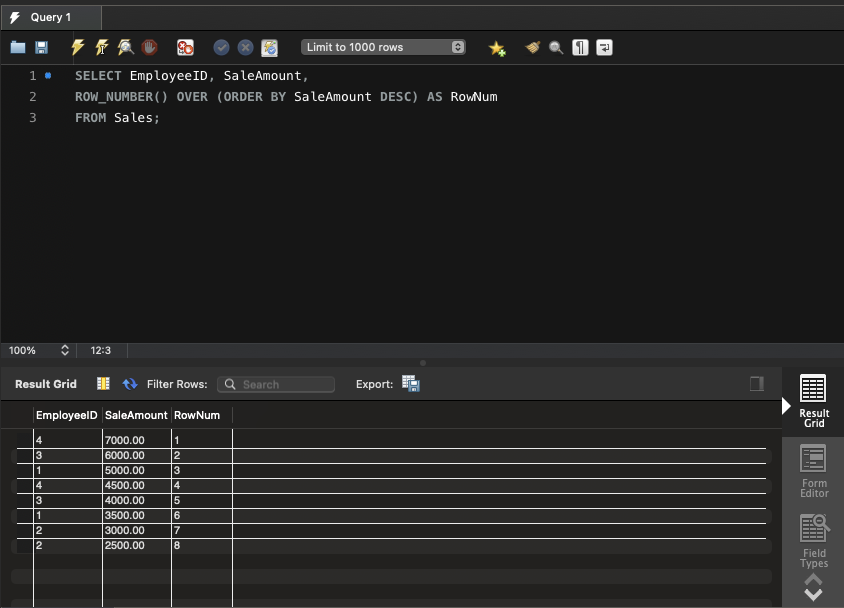The image size is (844, 608).
Task: Toggle continue-on-error for SQL script execution
Action: click(185, 47)
